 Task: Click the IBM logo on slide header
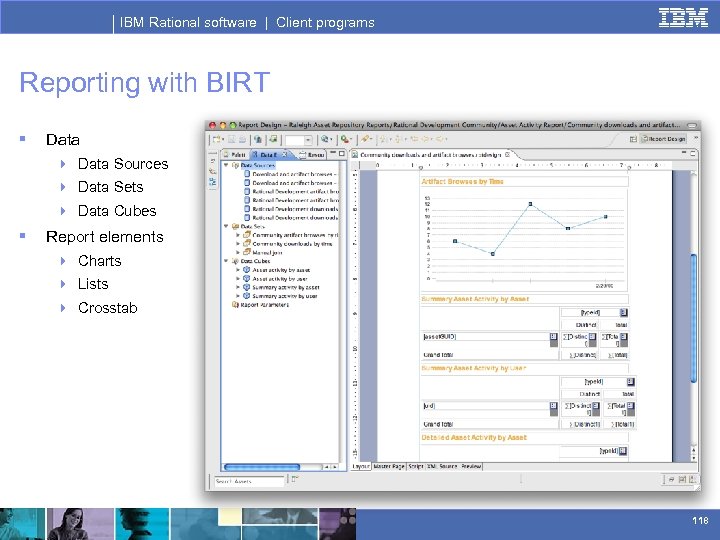click(683, 18)
